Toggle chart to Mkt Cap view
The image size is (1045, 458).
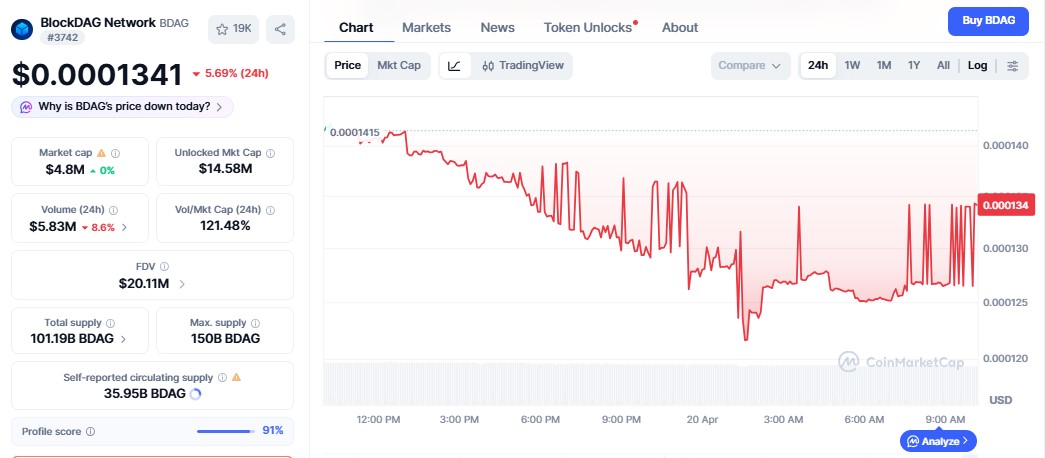(x=398, y=66)
